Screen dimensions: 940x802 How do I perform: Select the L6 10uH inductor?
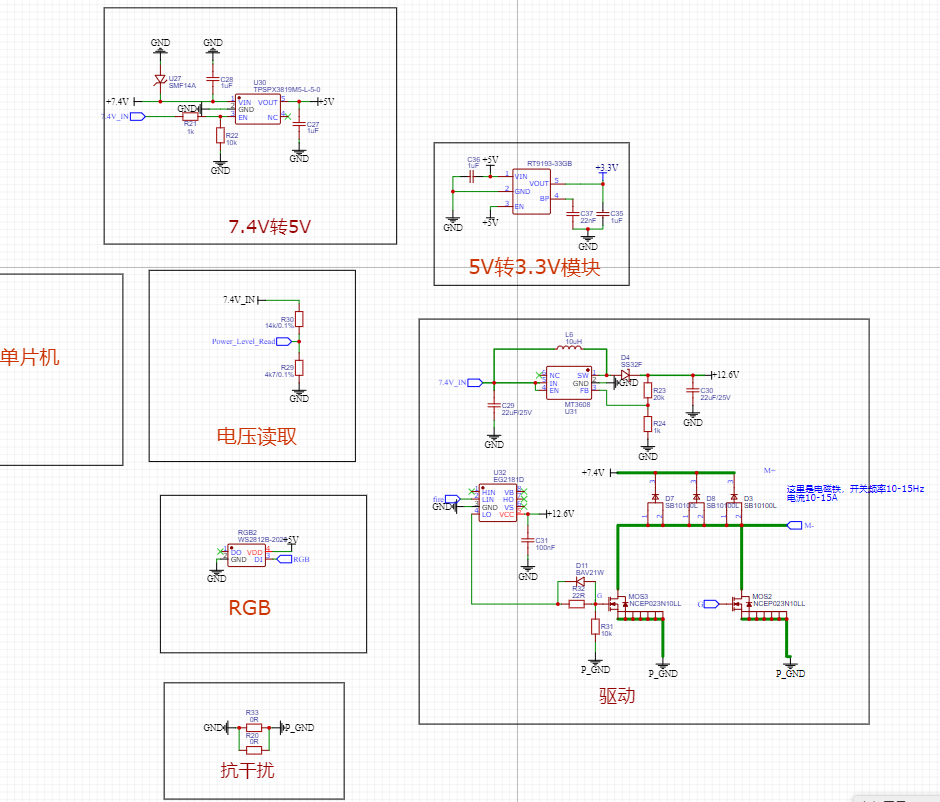(573, 349)
